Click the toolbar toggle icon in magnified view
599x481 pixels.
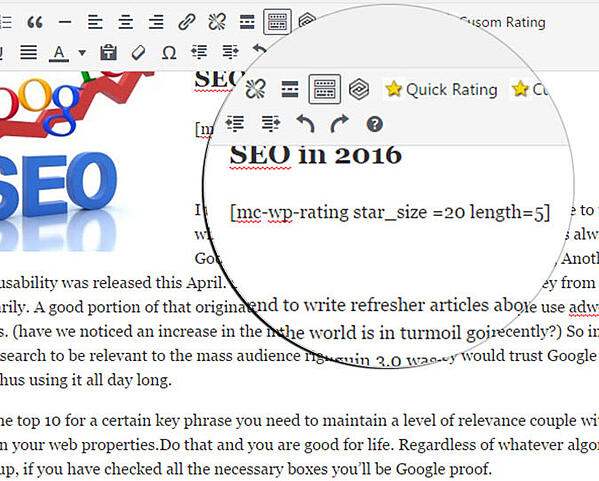coord(325,89)
